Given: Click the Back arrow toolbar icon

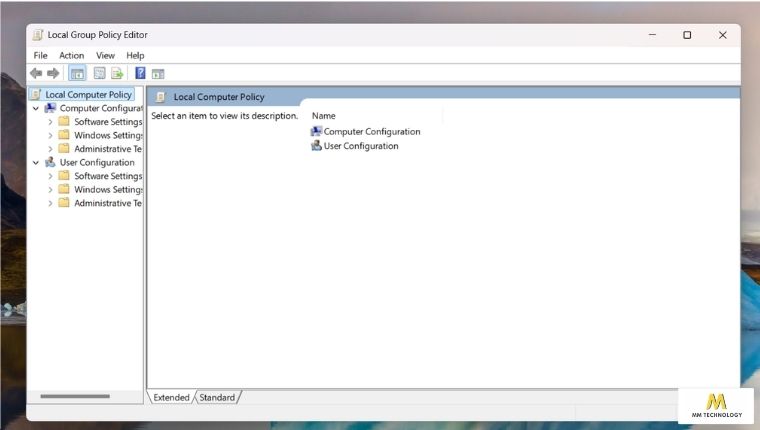Looking at the screenshot, I should tap(36, 73).
